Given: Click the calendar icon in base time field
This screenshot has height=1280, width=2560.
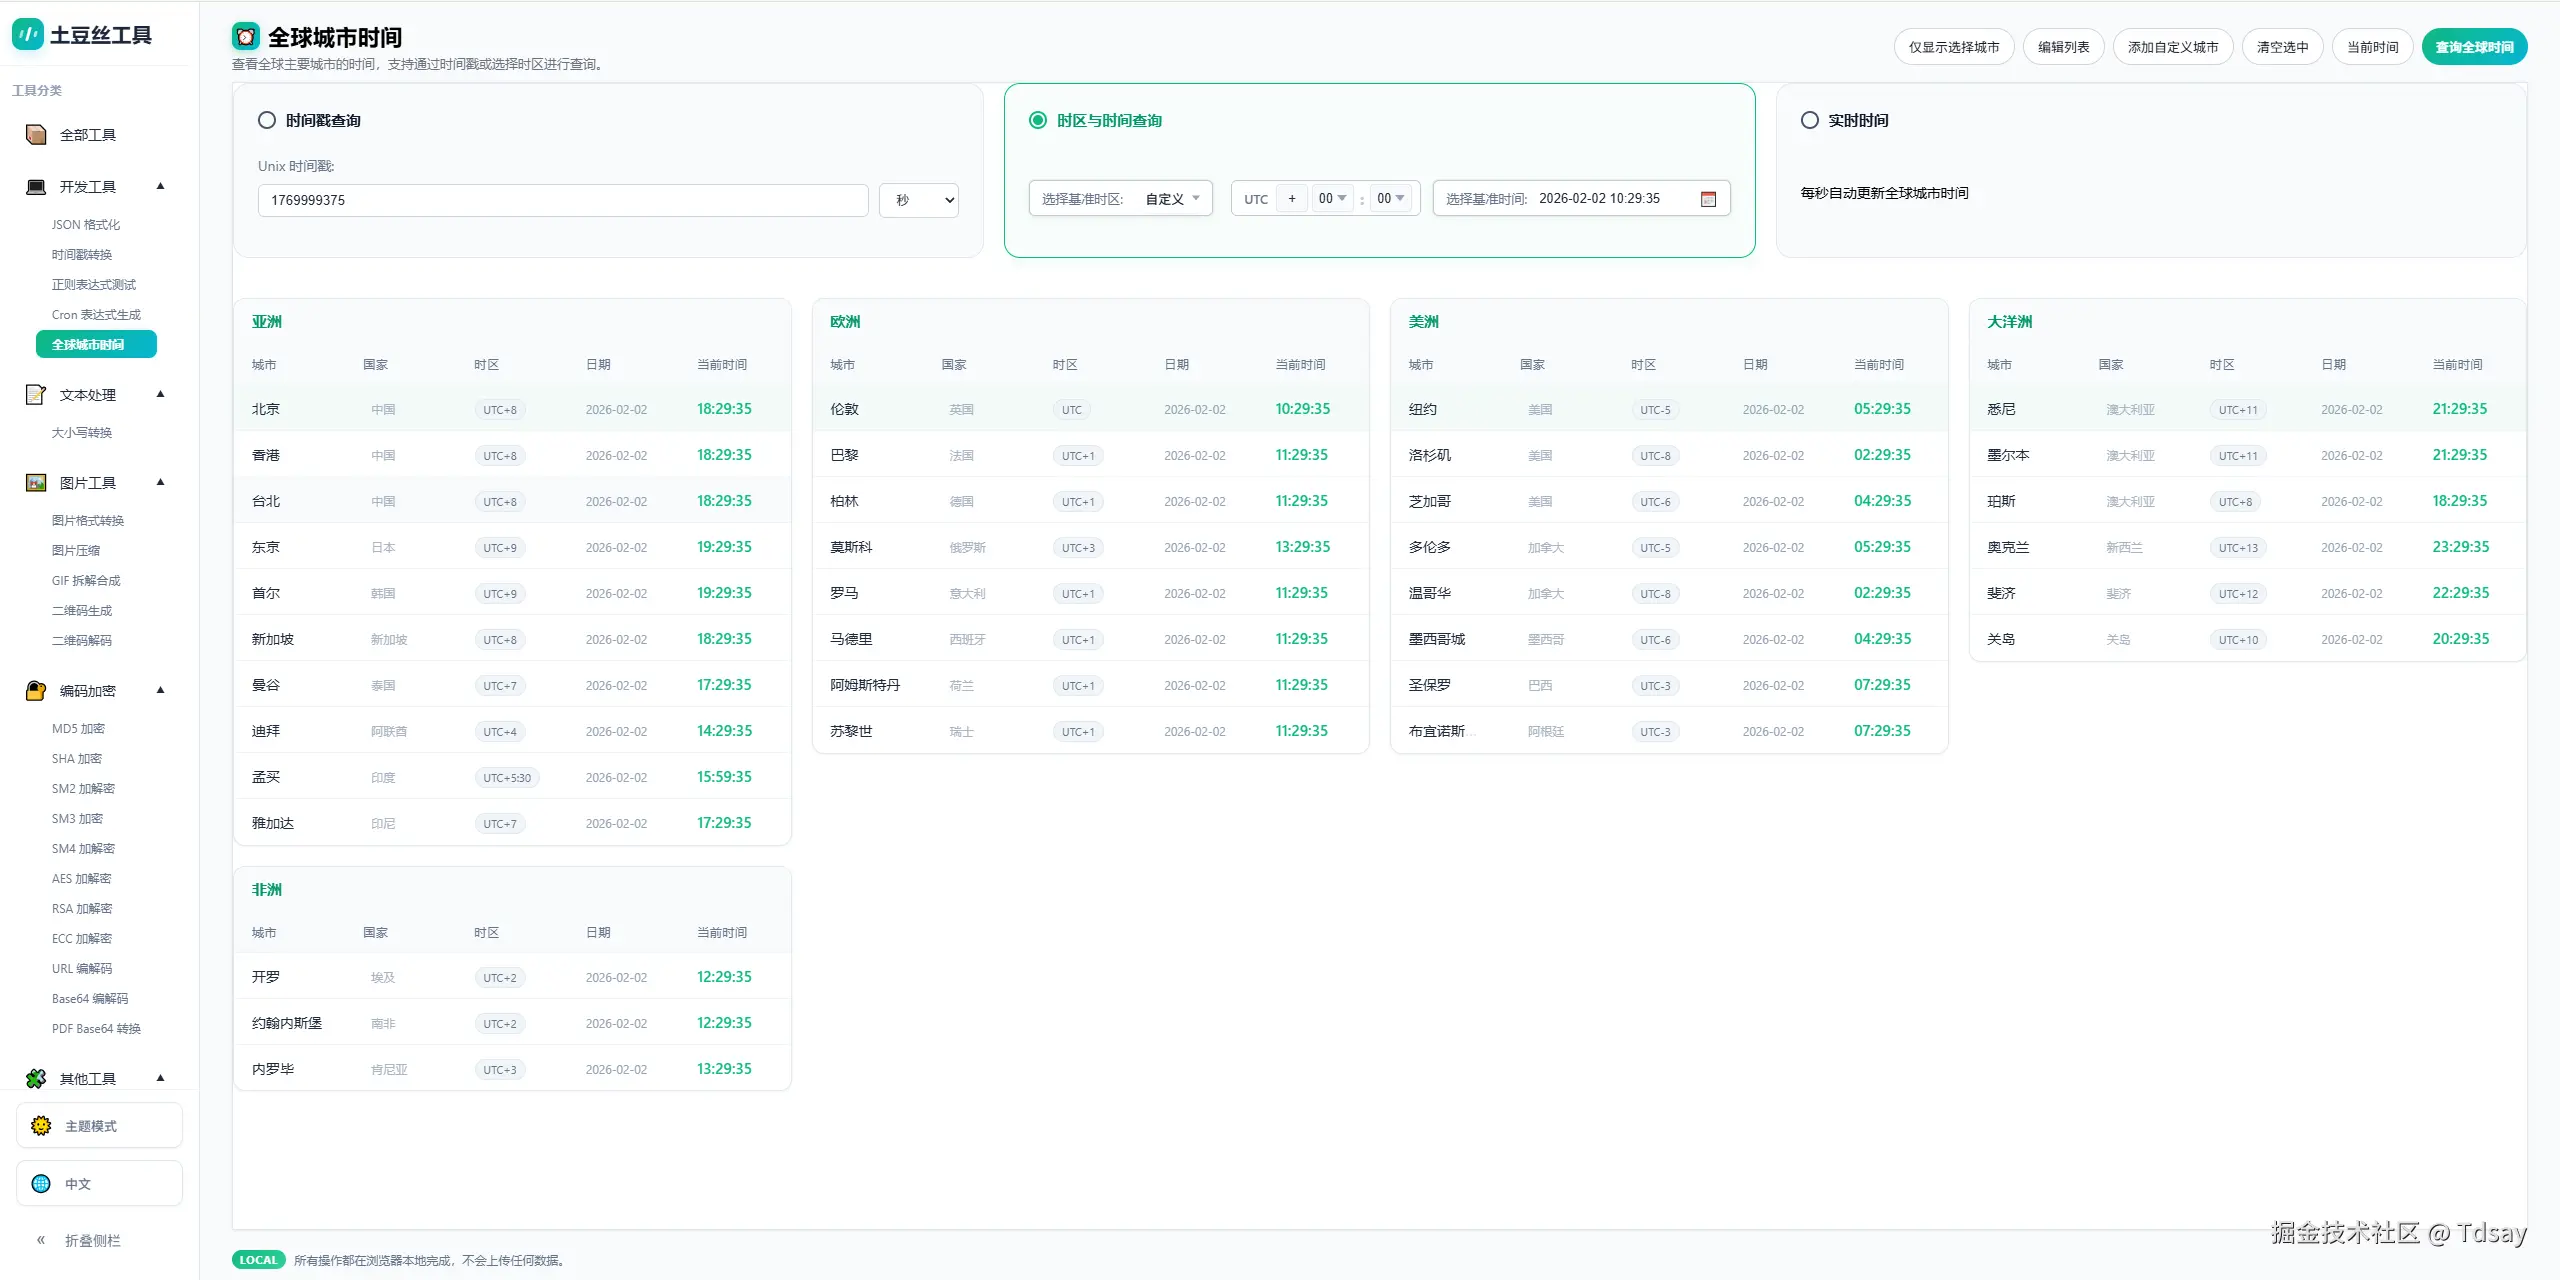Looking at the screenshot, I should tap(1708, 199).
